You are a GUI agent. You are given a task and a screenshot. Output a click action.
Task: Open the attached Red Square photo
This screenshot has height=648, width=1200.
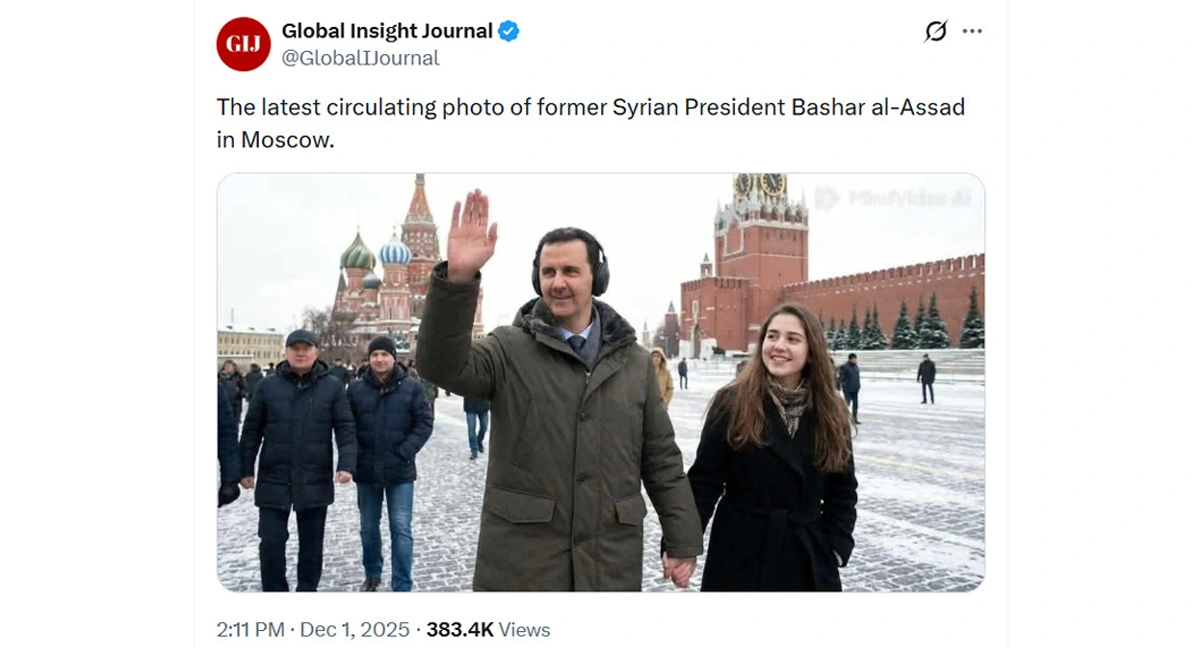click(600, 382)
